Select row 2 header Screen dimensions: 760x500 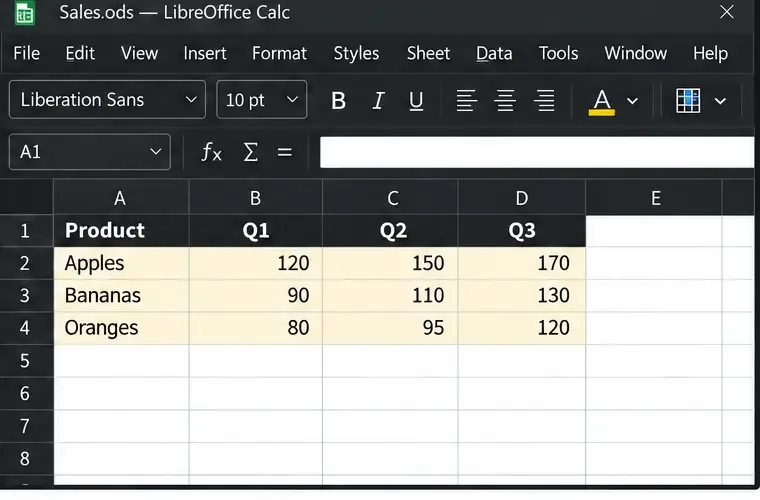pyautogui.click(x=26, y=263)
